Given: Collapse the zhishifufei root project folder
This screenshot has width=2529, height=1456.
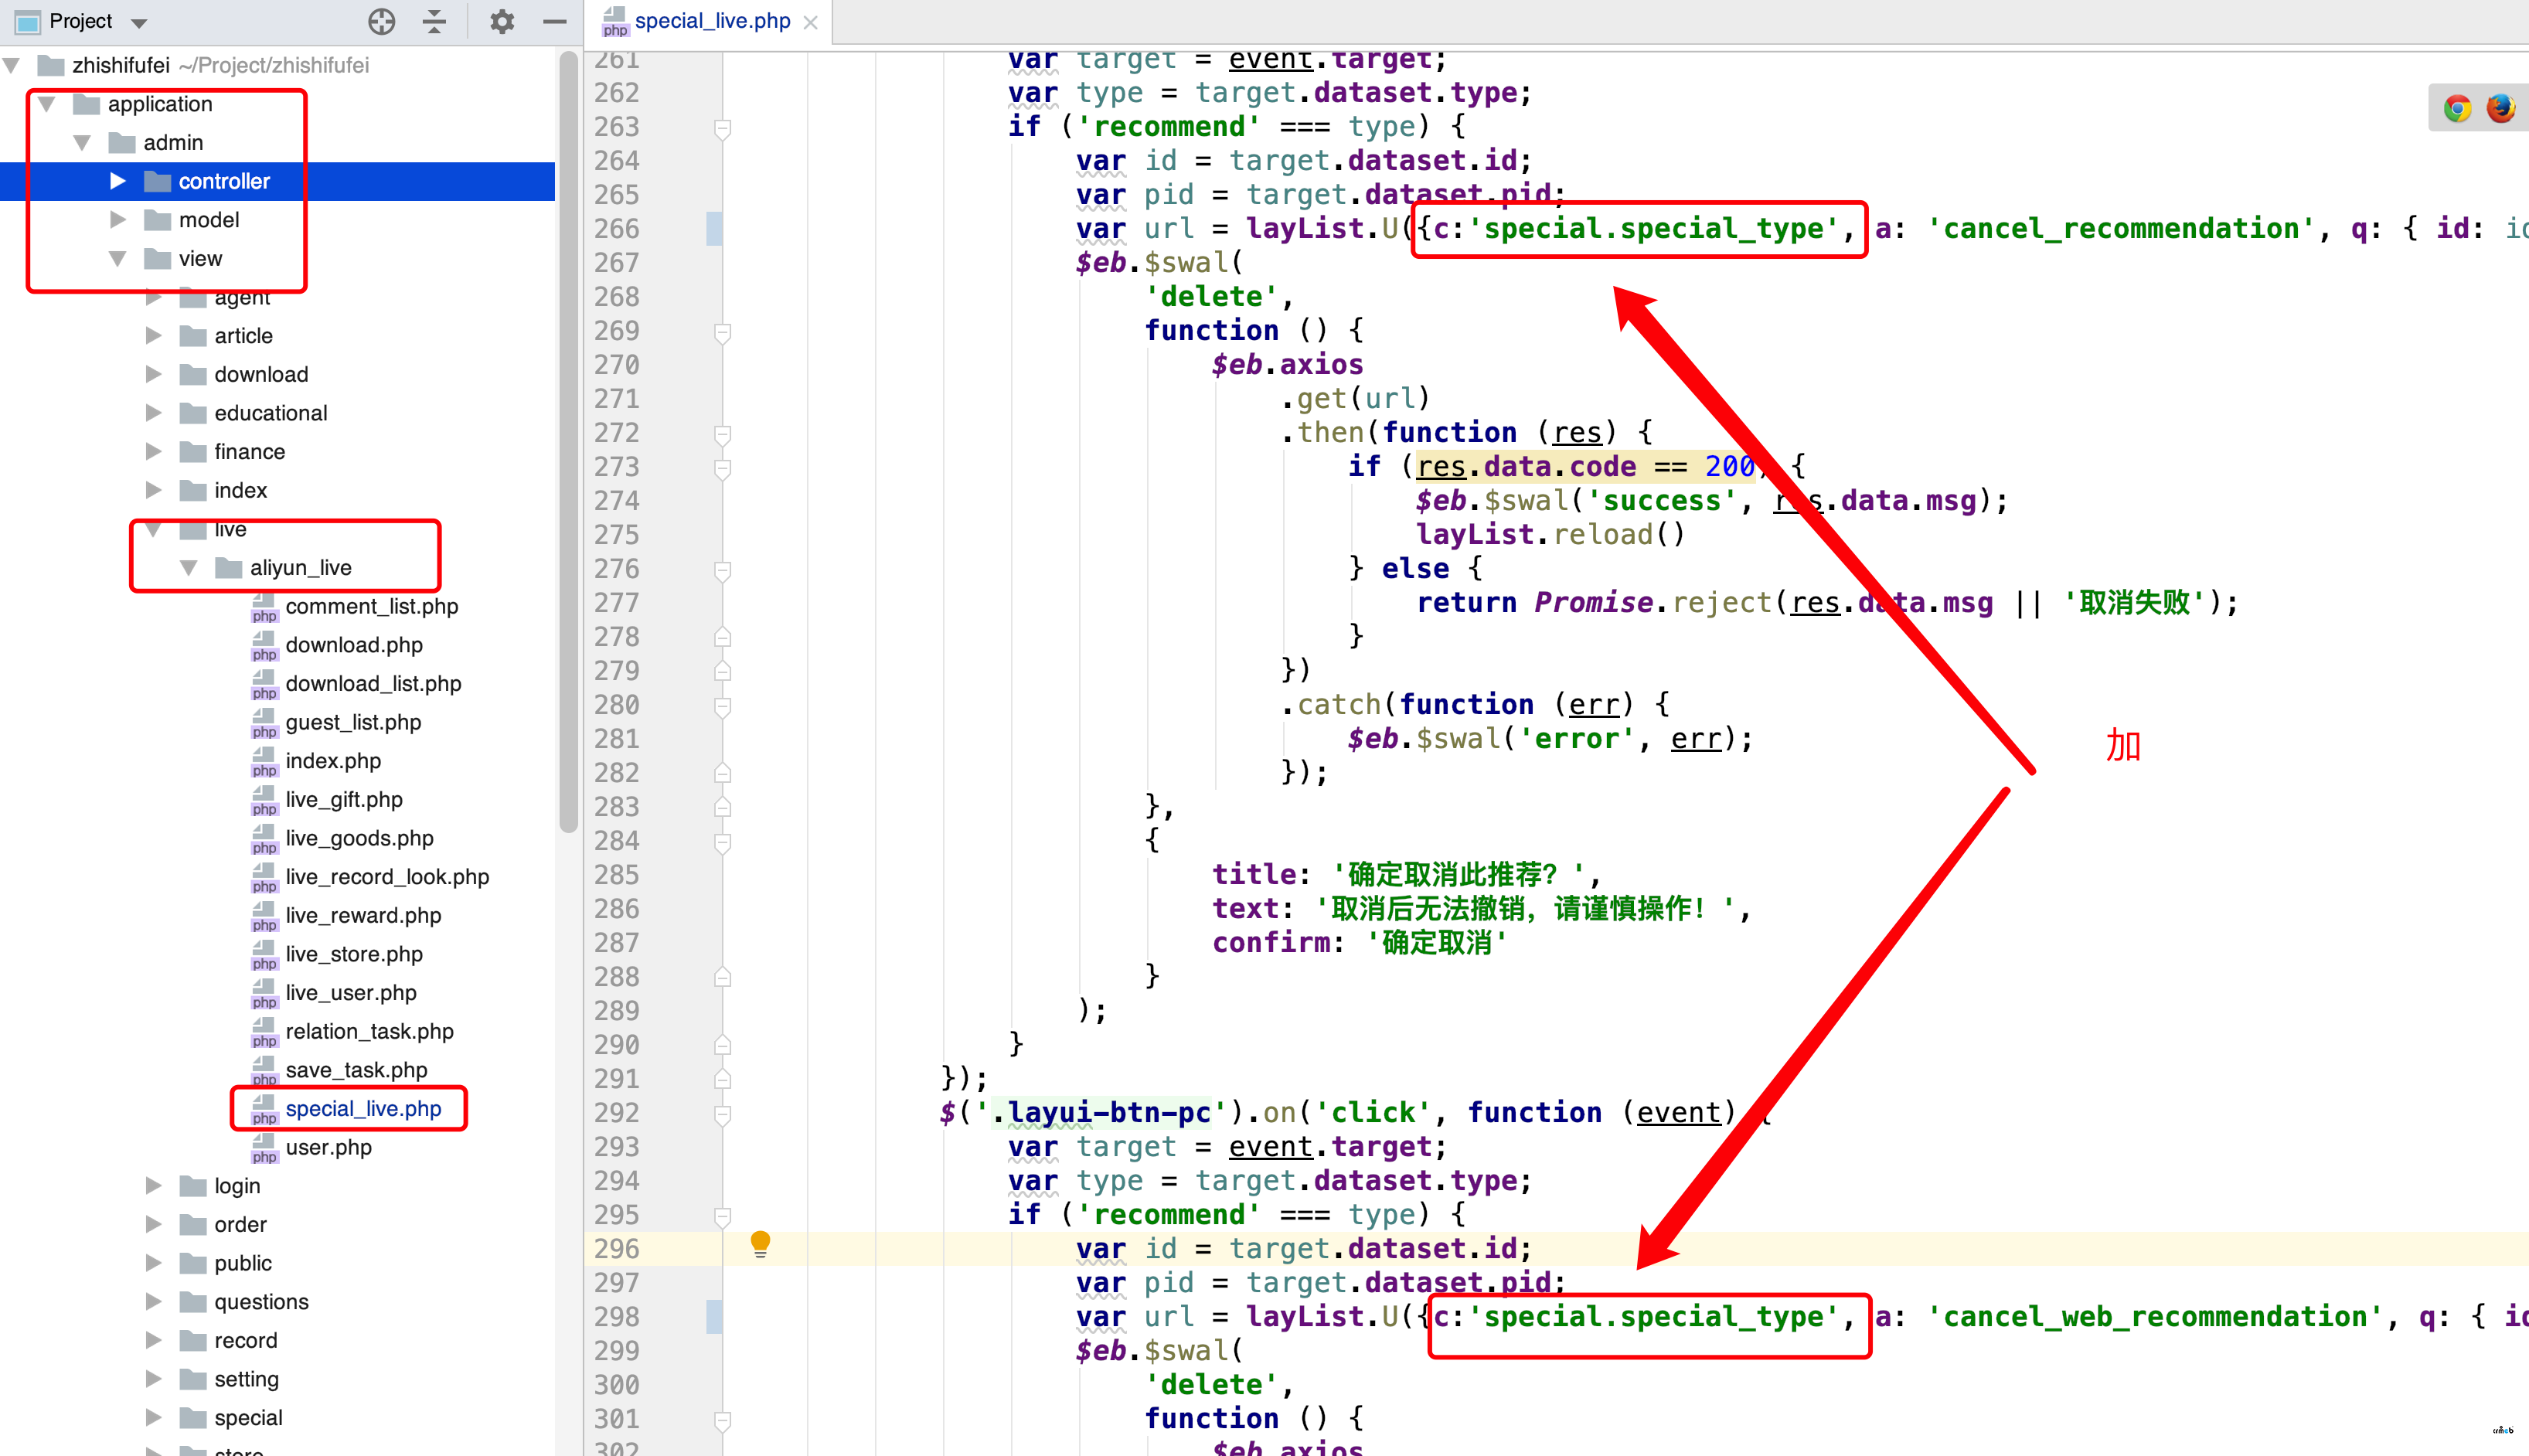Looking at the screenshot, I should point(12,66).
